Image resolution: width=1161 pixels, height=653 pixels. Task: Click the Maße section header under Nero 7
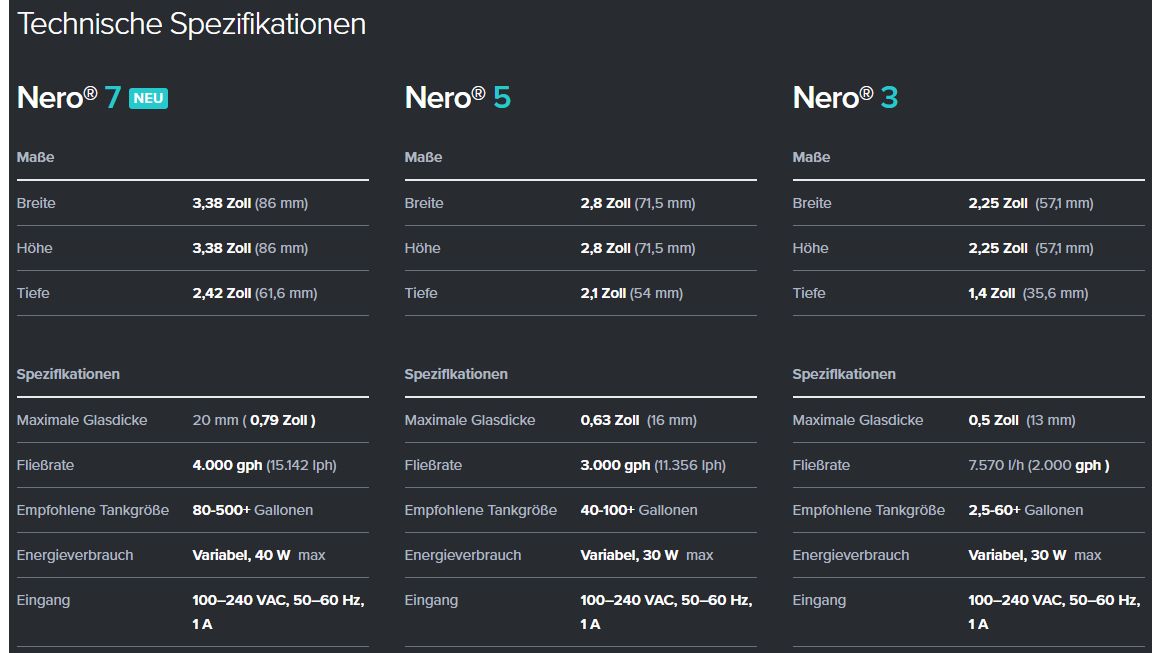point(33,157)
